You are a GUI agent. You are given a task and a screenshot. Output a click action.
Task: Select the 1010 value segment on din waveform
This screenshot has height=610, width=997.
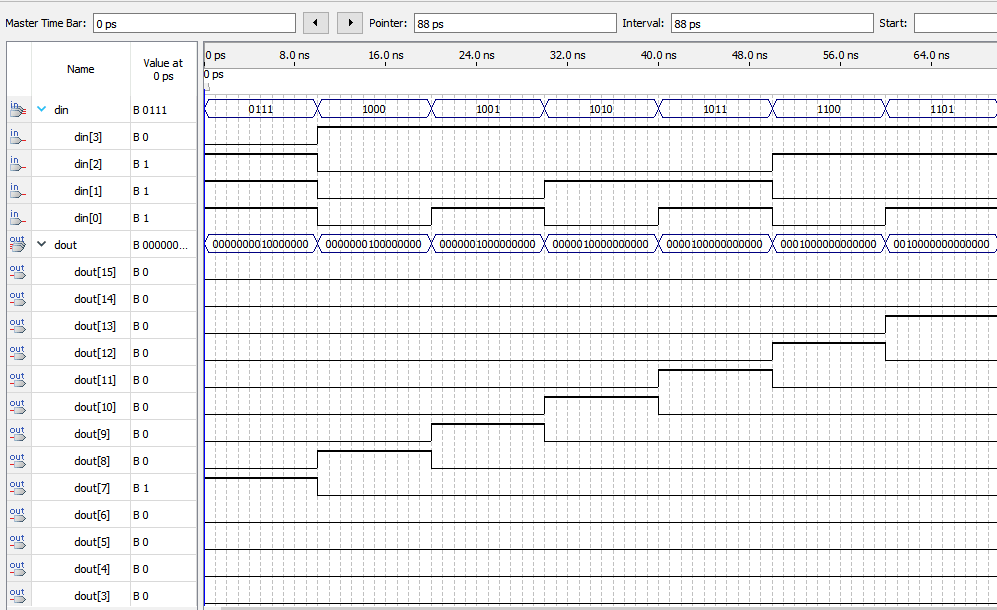[x=601, y=108]
